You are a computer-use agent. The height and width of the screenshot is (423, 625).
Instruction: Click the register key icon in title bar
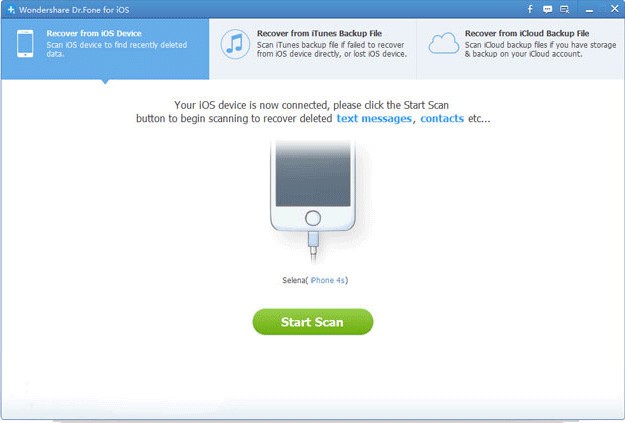564,10
